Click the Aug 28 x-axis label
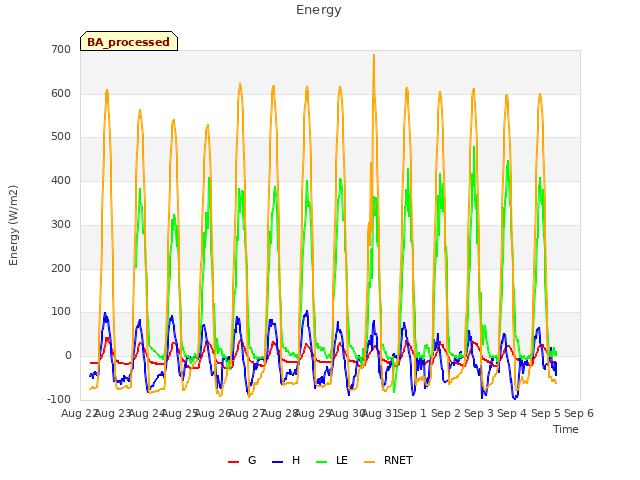Image resolution: width=640 pixels, height=480 pixels. pyautogui.click(x=280, y=413)
